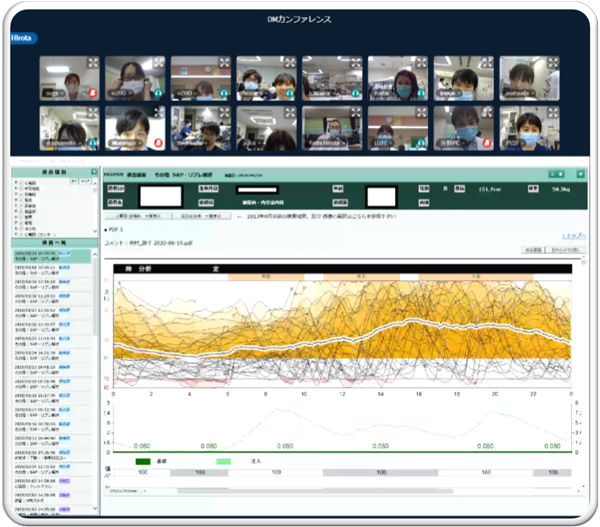Screen dimensions: 600x527
Task: Select the highlighted 2020/06/15 SAP entry in 検査一覧
Action: click(x=51, y=256)
